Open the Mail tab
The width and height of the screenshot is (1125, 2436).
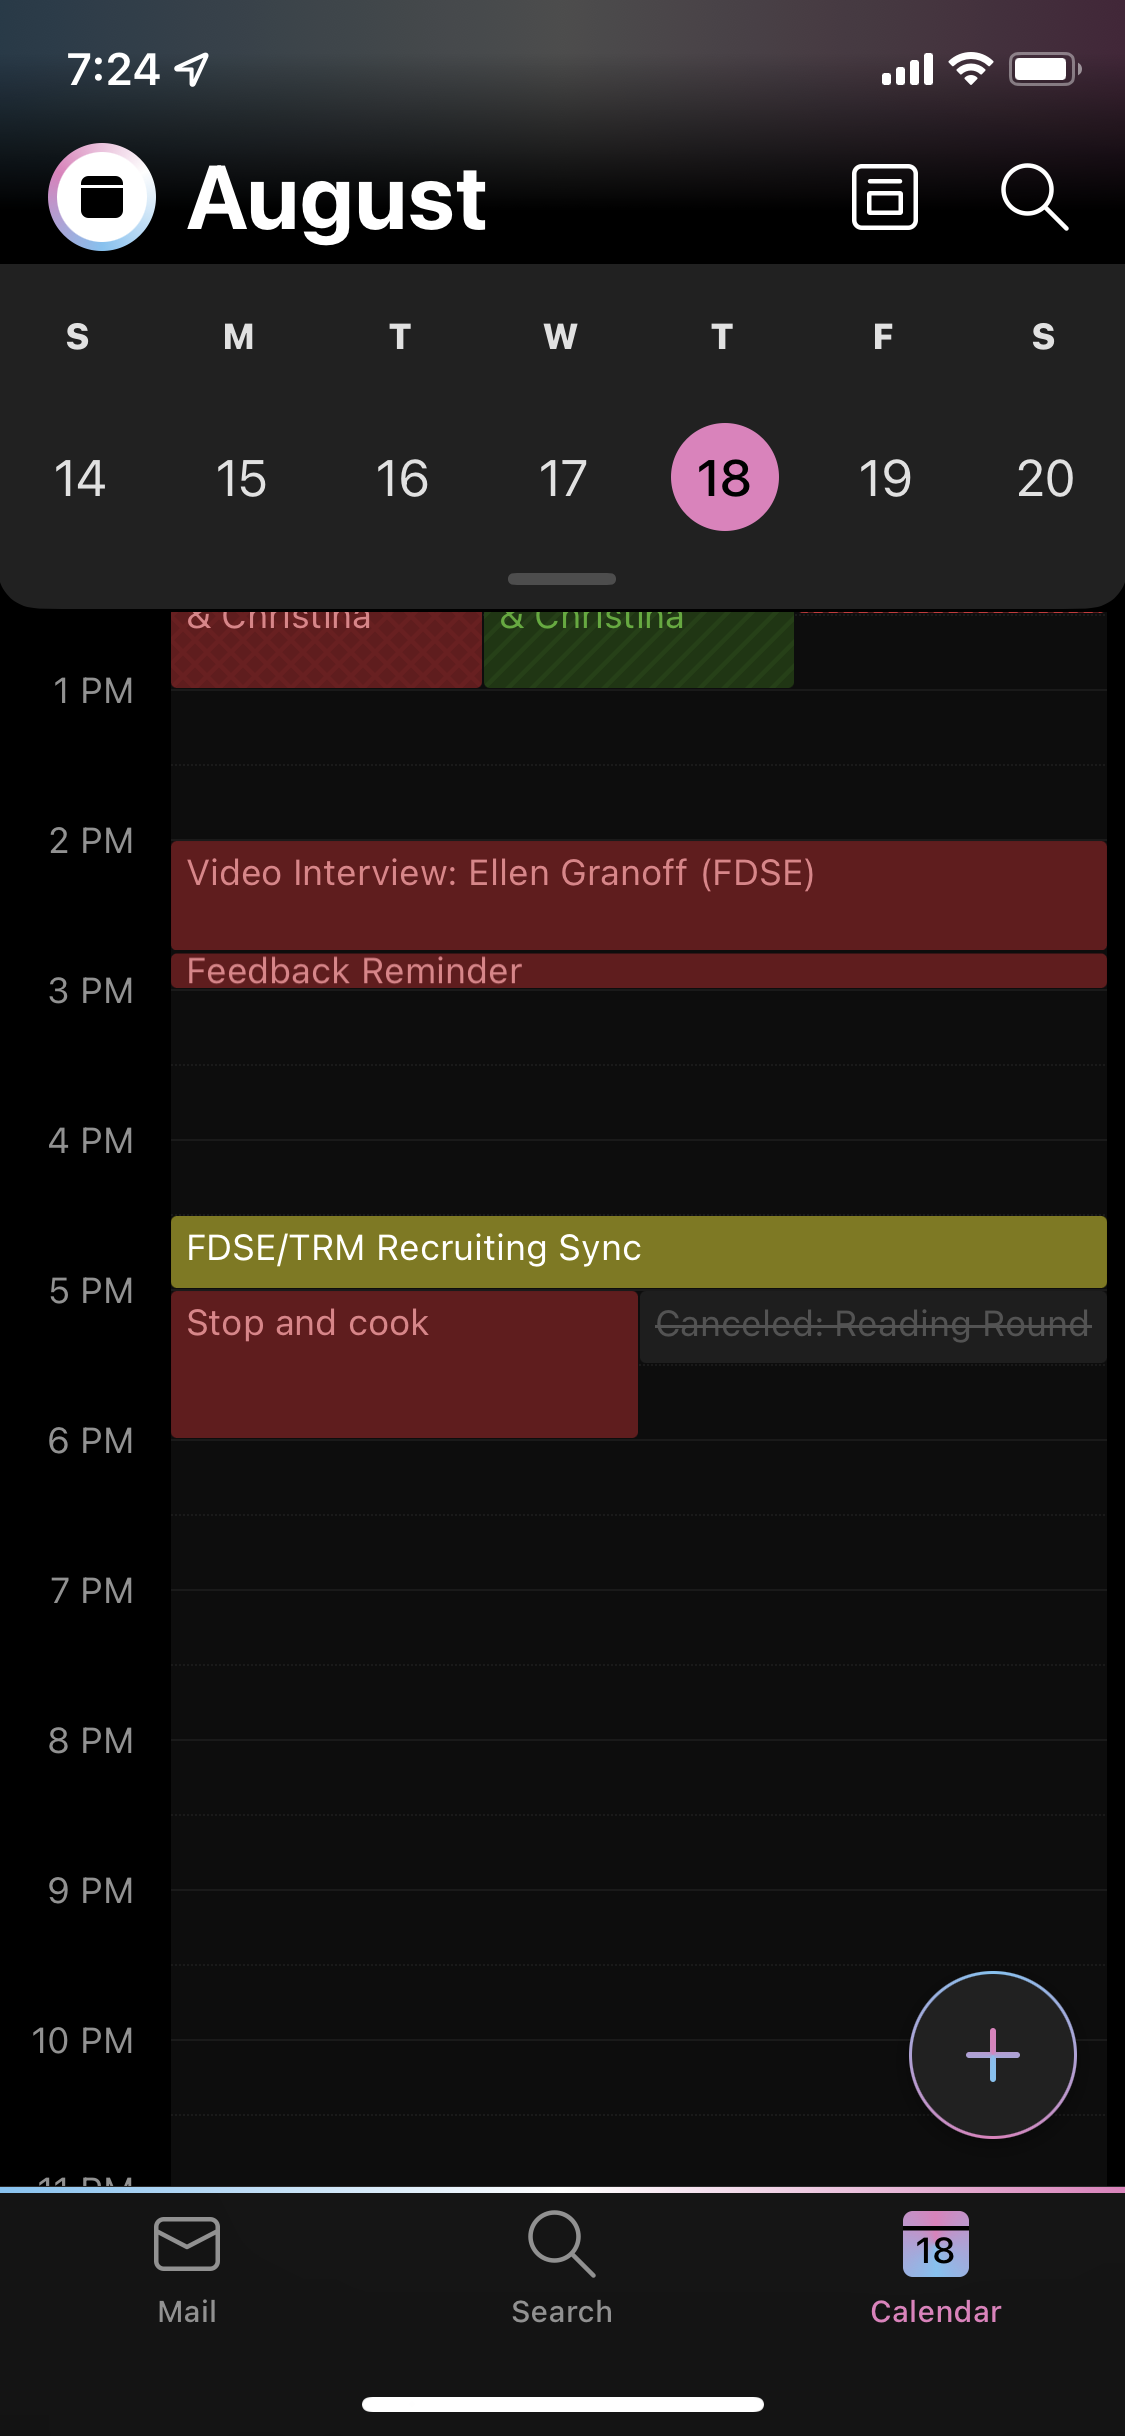click(187, 2268)
